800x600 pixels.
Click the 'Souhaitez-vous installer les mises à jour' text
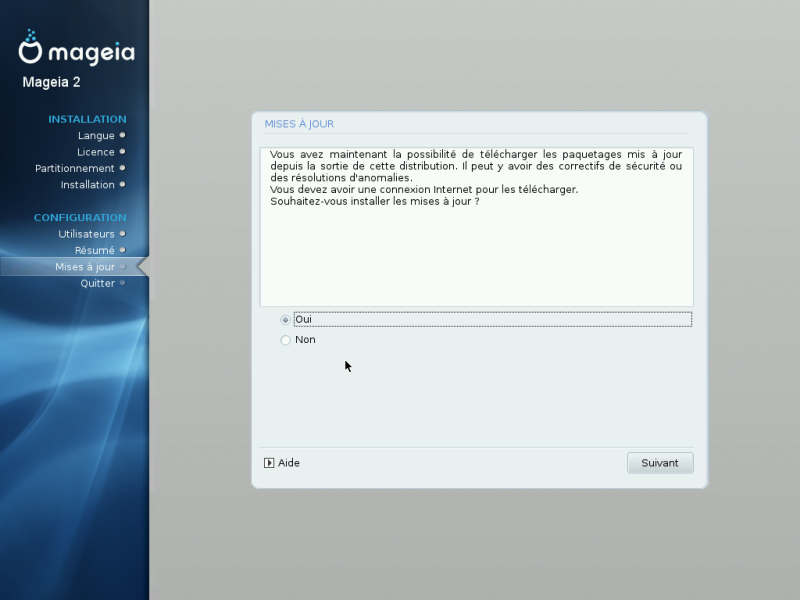(374, 202)
